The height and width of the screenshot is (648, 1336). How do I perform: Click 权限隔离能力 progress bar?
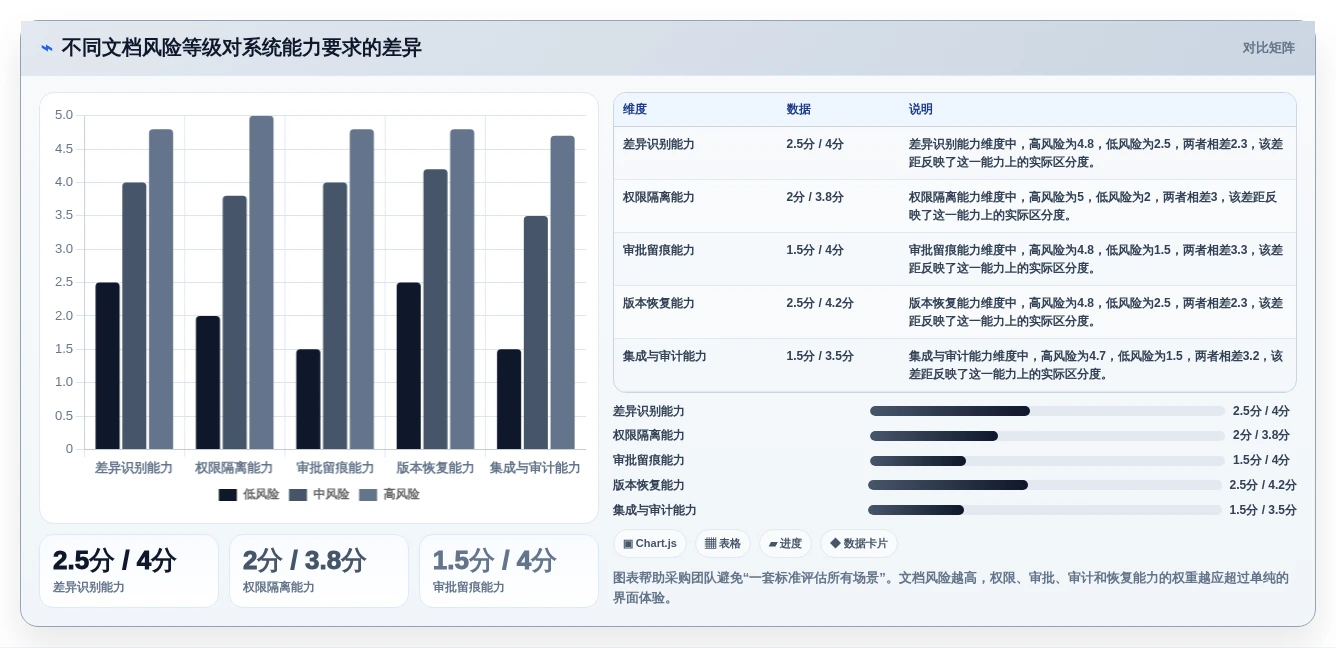tap(1047, 436)
